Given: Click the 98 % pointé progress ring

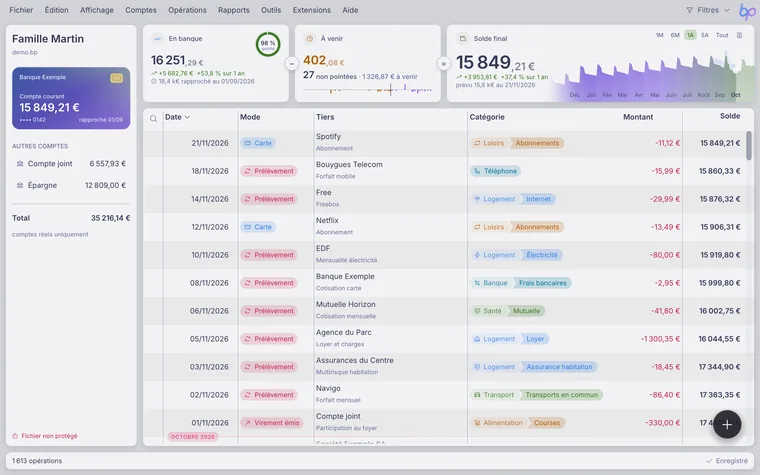Looking at the screenshot, I should click(268, 45).
